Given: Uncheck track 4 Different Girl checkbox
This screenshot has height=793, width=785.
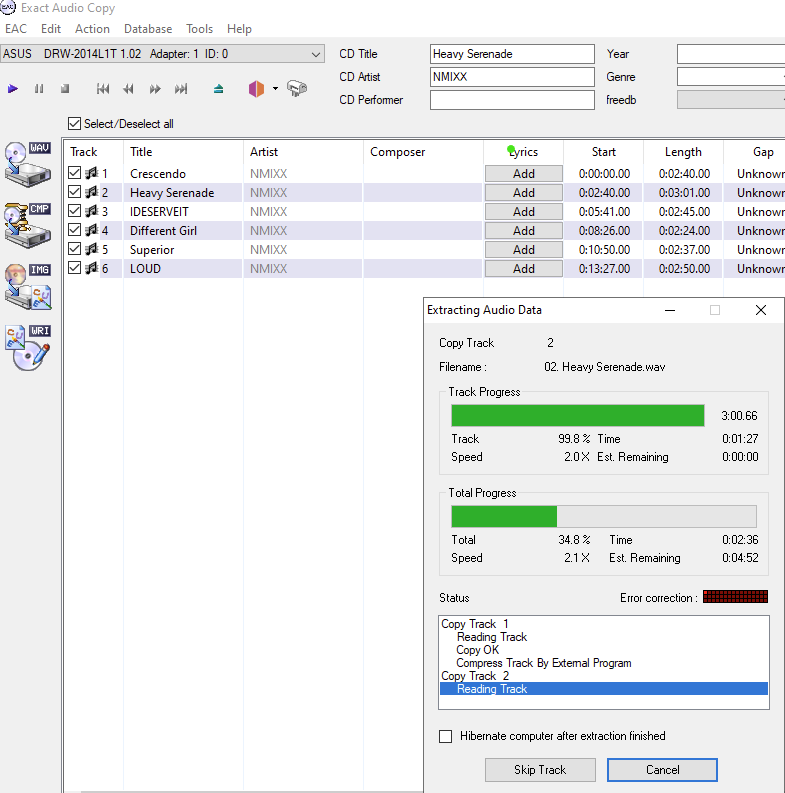Looking at the screenshot, I should [x=74, y=230].
